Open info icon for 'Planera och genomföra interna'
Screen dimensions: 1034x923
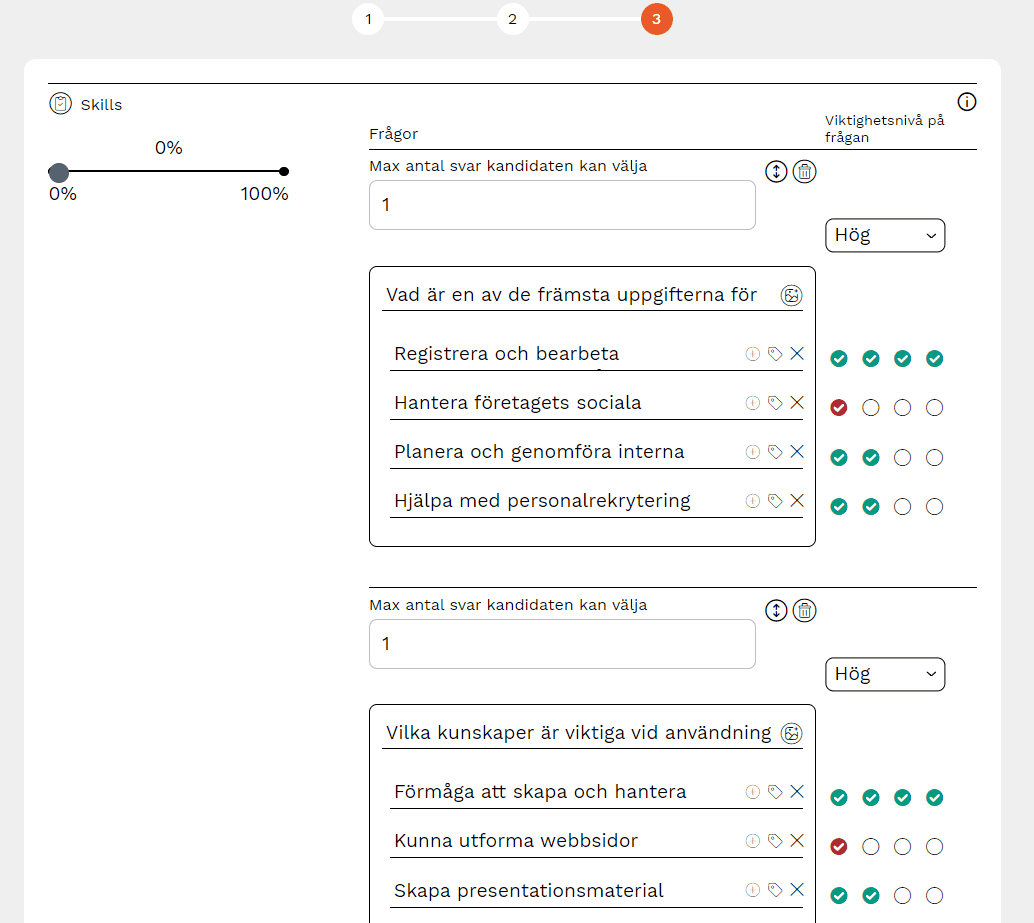pos(753,452)
